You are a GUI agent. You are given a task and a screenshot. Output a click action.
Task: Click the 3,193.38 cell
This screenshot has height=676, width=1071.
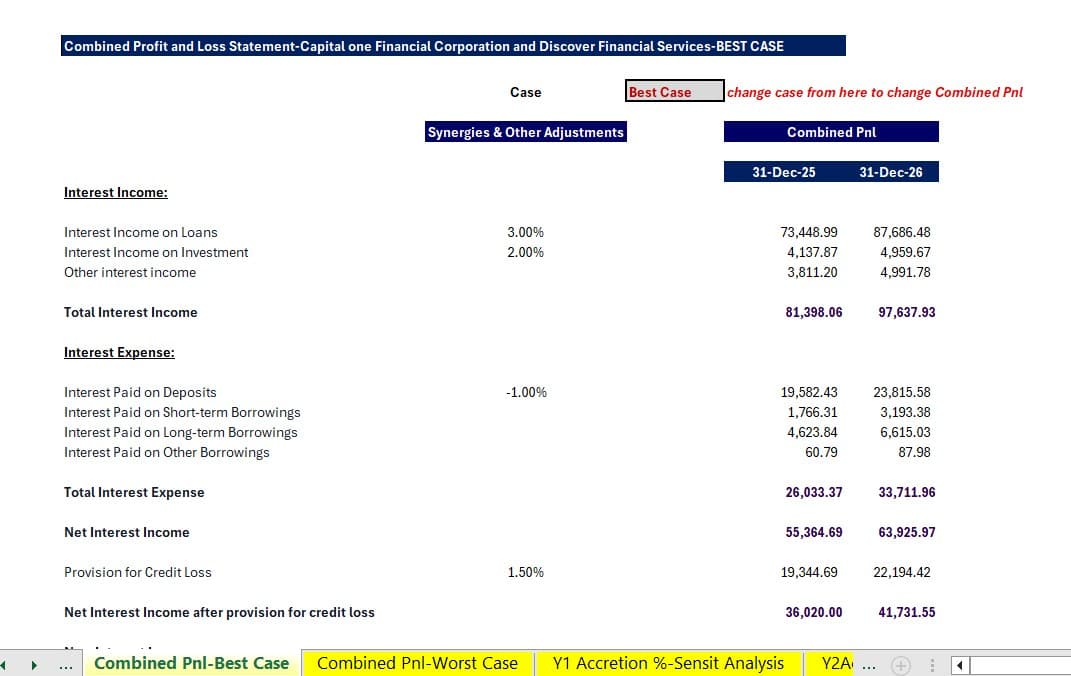pos(905,412)
